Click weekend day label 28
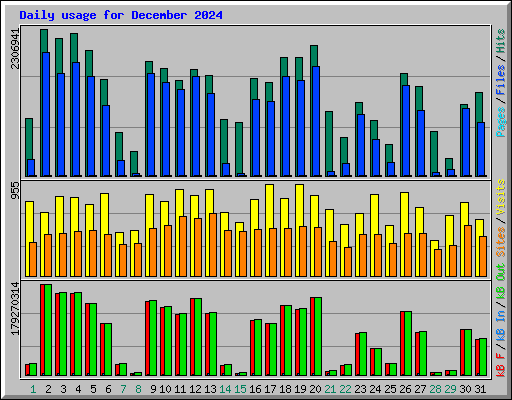The width and height of the screenshot is (512, 400). (435, 389)
